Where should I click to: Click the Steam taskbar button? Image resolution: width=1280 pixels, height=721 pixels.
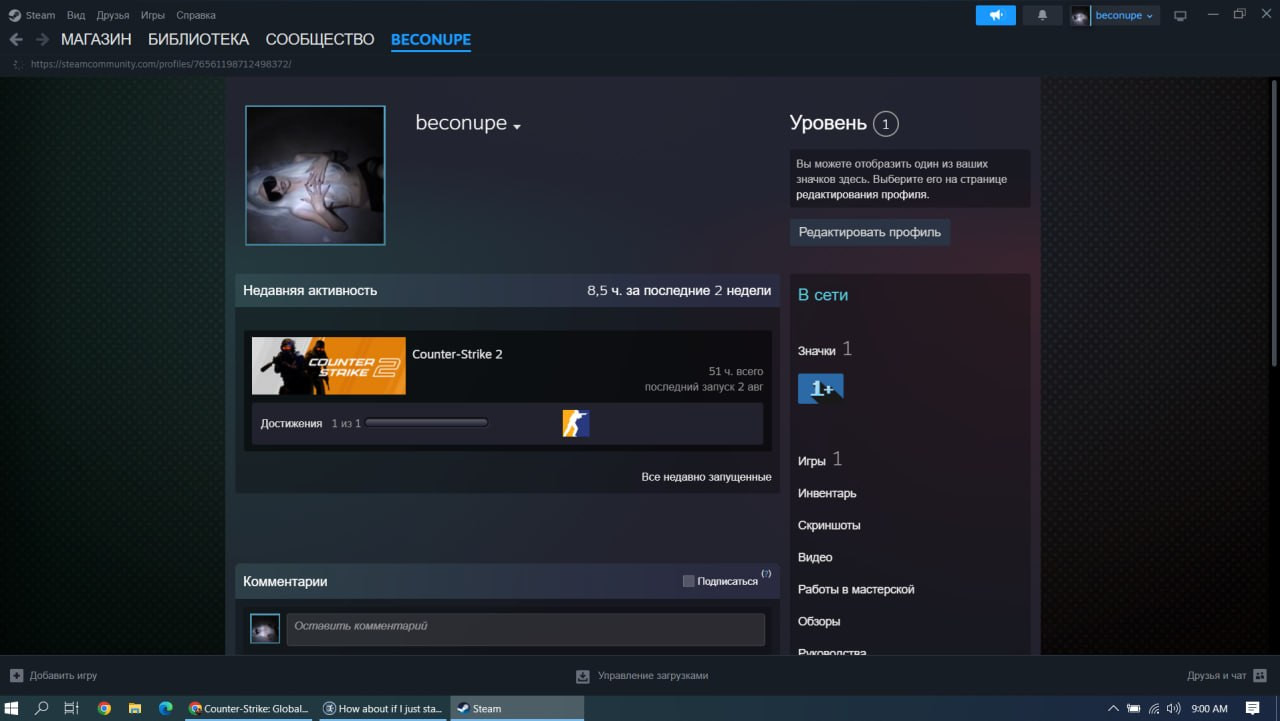[x=517, y=708]
